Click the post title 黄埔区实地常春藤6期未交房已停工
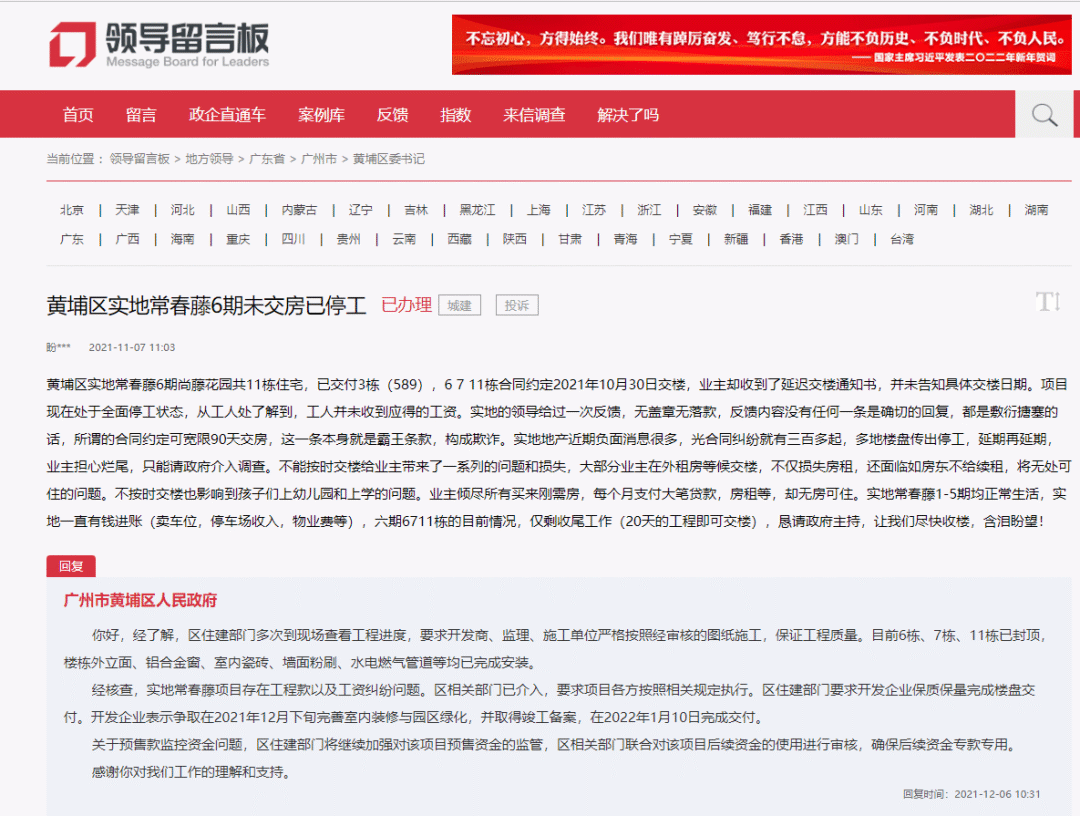 (x=206, y=305)
